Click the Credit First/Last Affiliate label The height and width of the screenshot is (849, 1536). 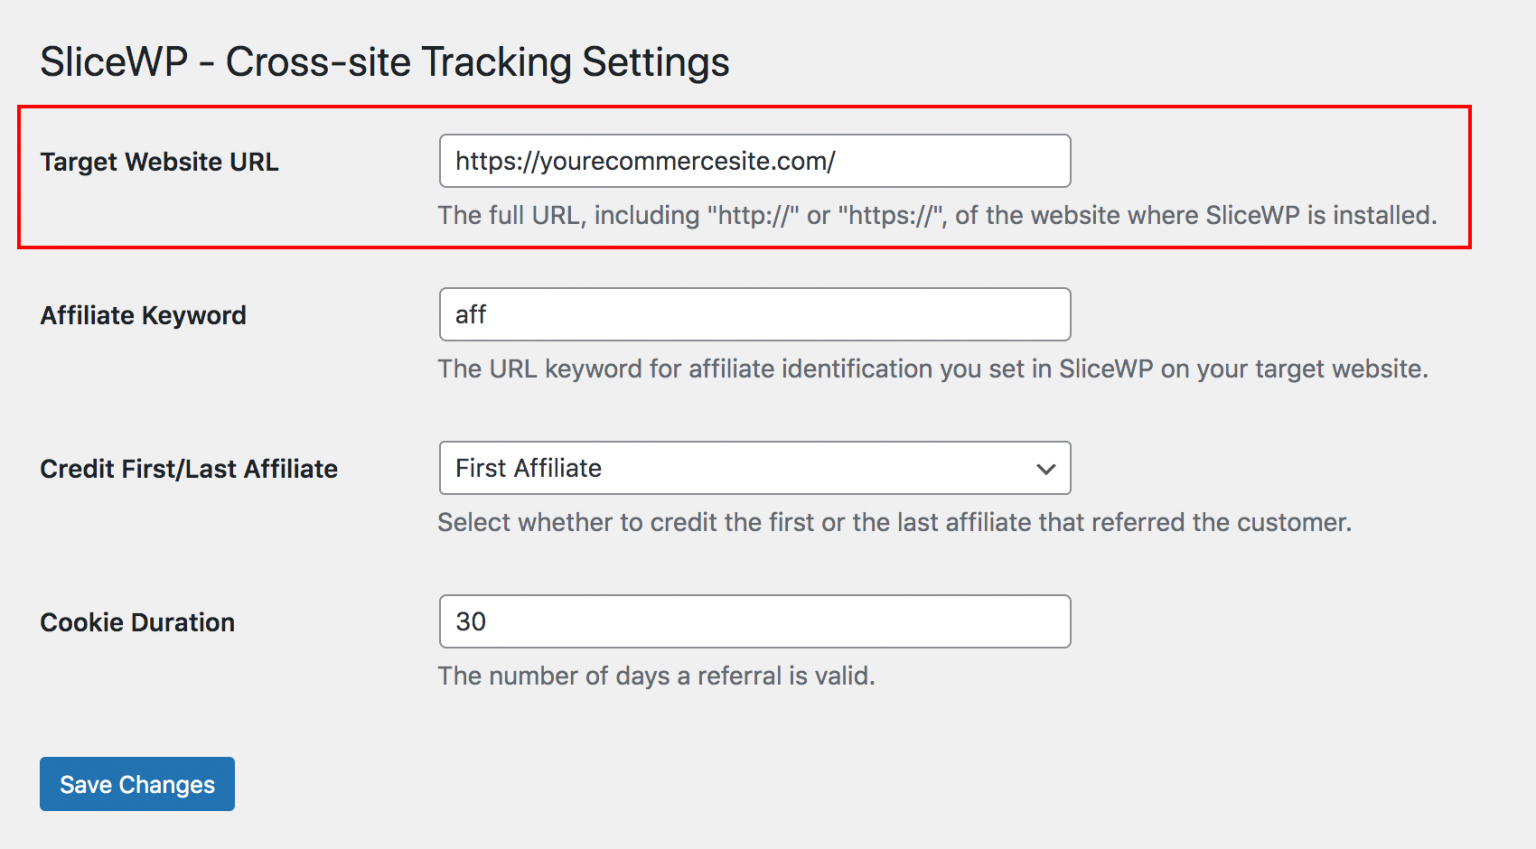[x=189, y=469]
